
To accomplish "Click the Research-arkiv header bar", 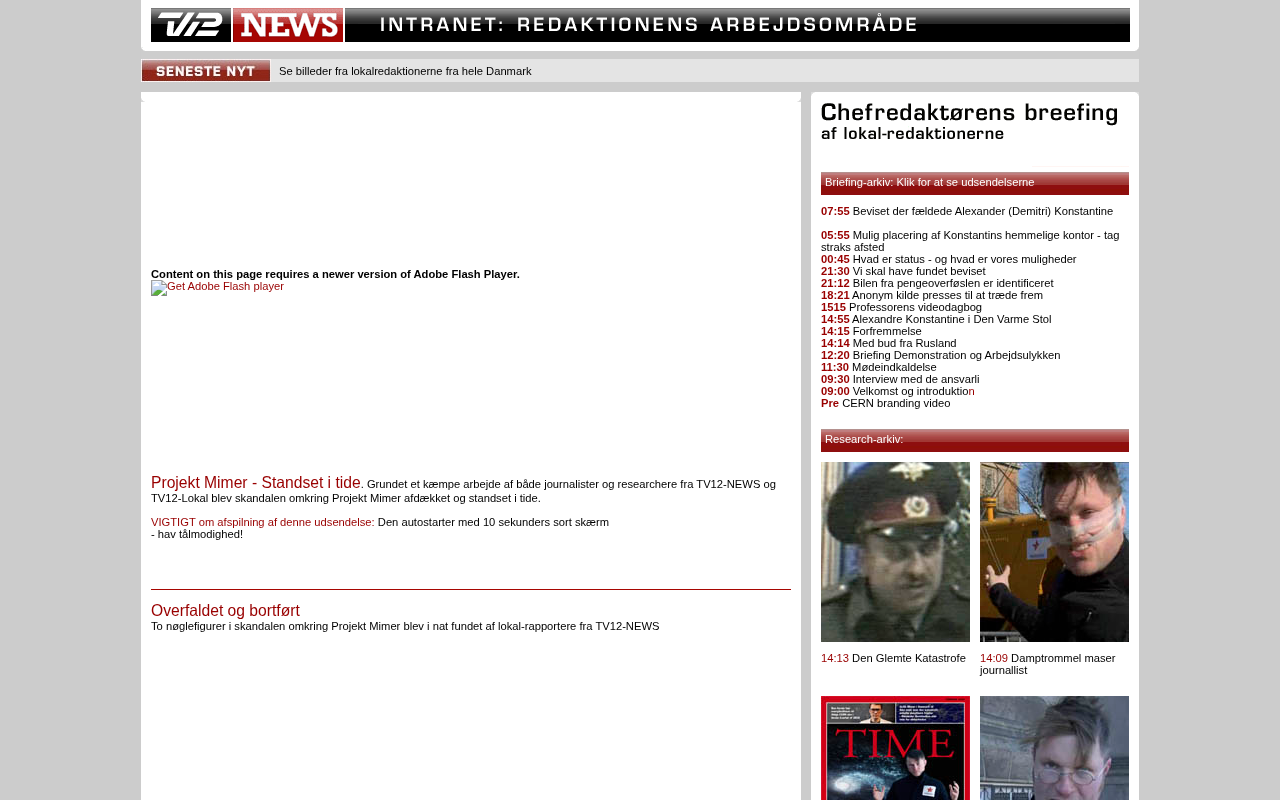I will point(975,440).
